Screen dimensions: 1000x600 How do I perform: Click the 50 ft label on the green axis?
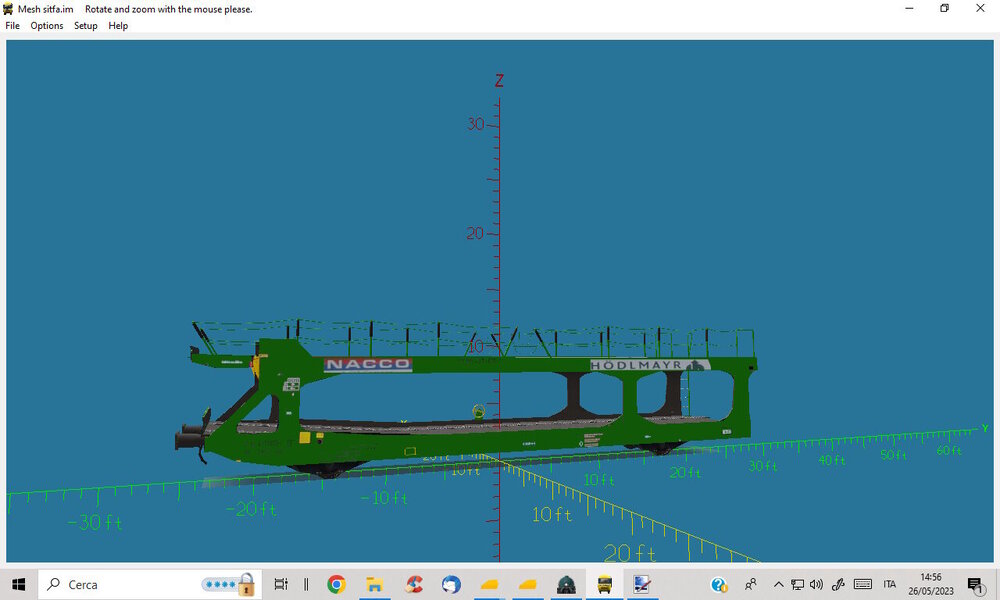893,455
